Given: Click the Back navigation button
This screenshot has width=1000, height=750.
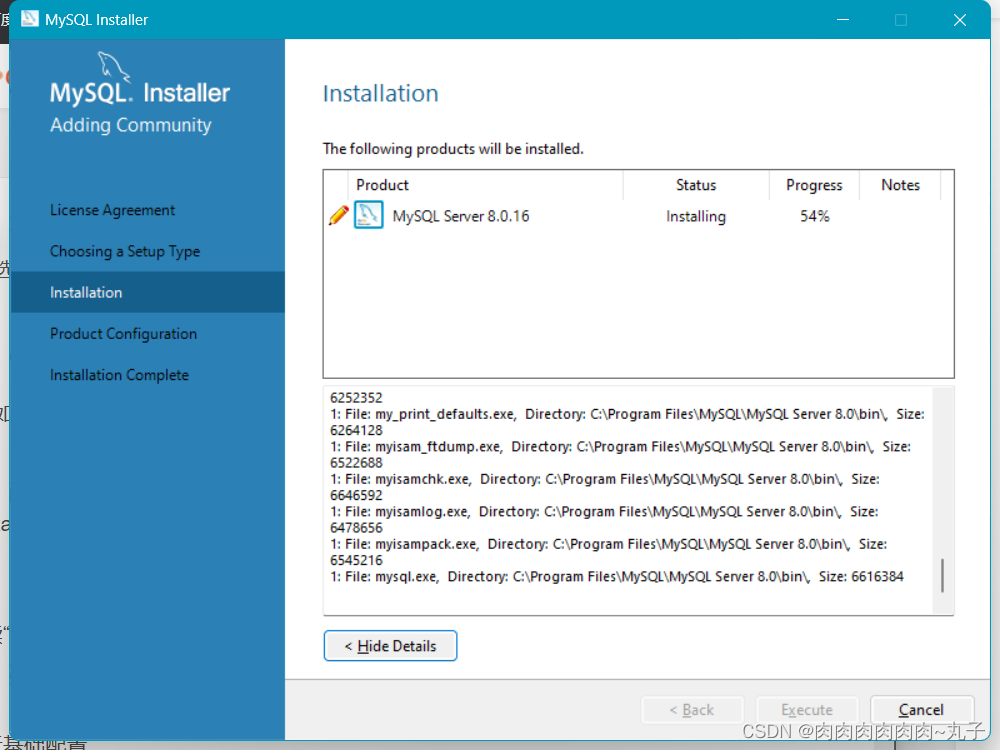Looking at the screenshot, I should 692,709.
